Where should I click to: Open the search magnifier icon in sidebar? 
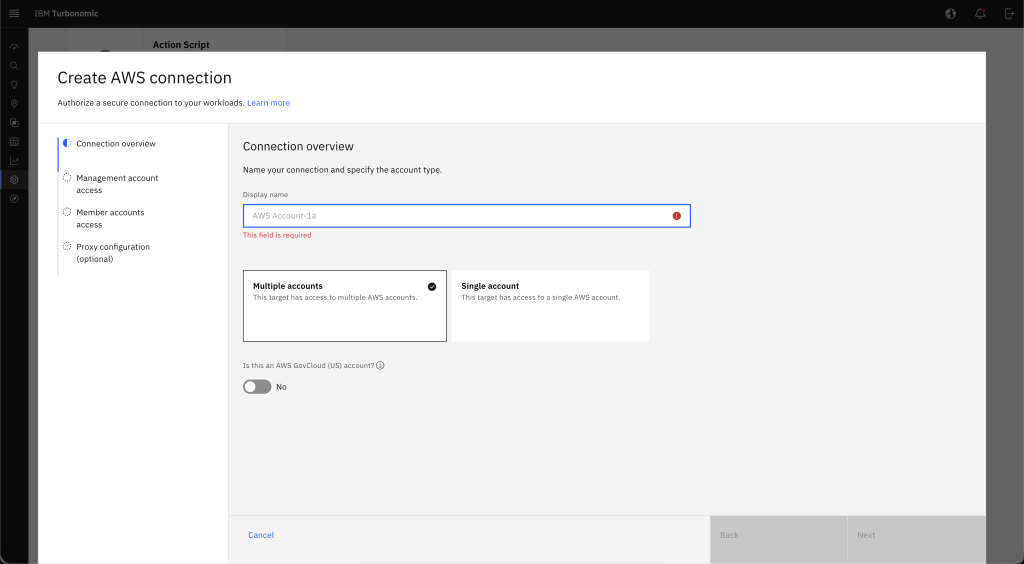point(14,66)
